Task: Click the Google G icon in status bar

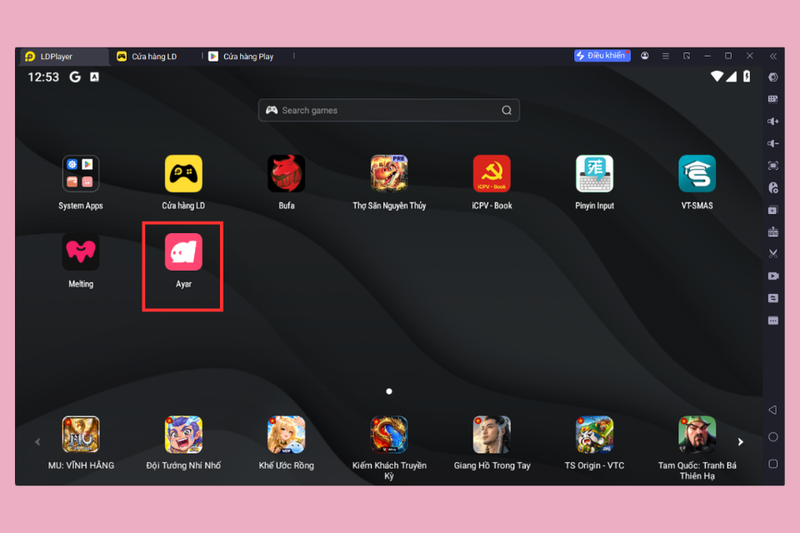Action: point(75,77)
